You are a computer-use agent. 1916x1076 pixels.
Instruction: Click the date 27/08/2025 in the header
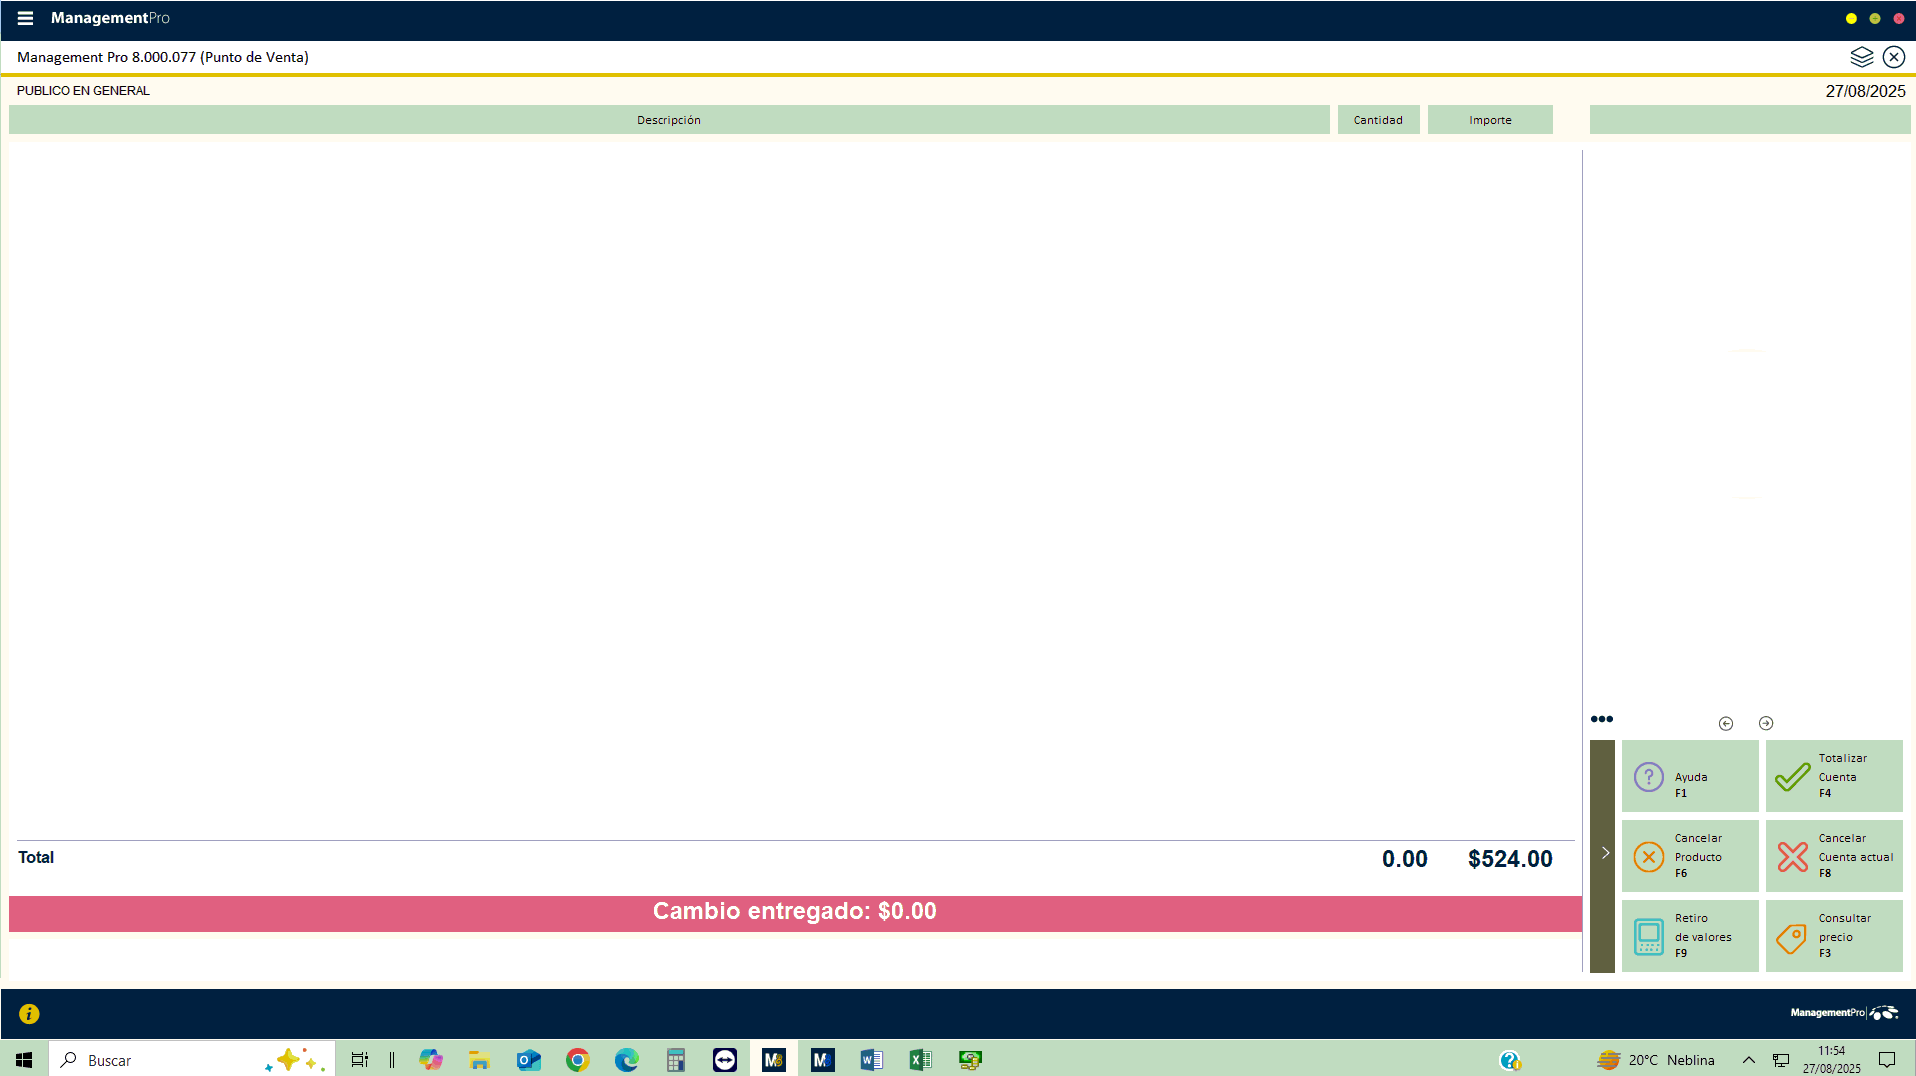click(x=1865, y=91)
